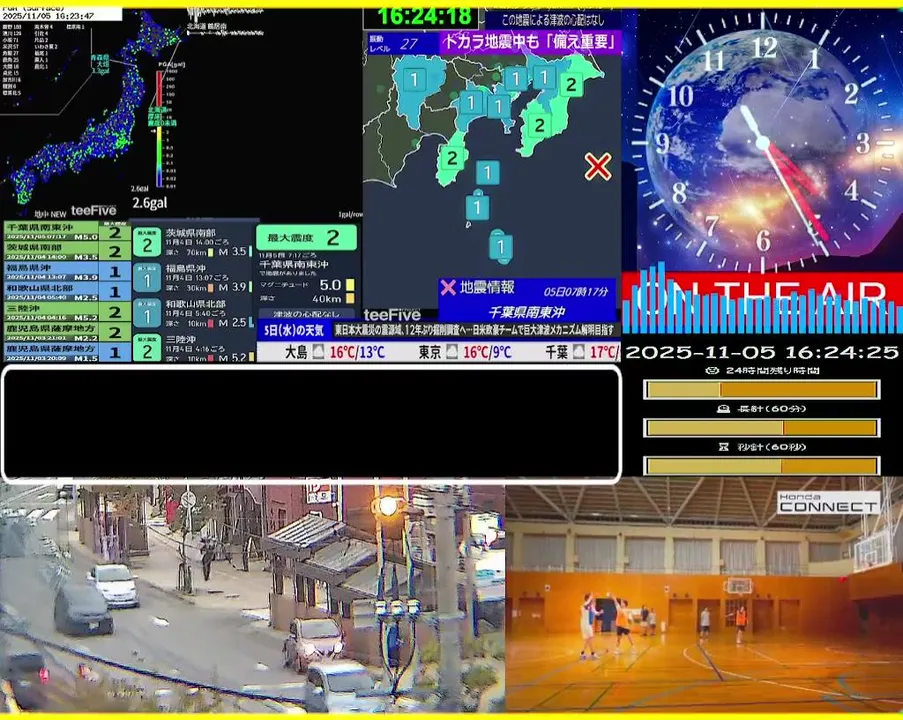
Task: Click the gymnasium basketball camera feed
Action: [704, 596]
